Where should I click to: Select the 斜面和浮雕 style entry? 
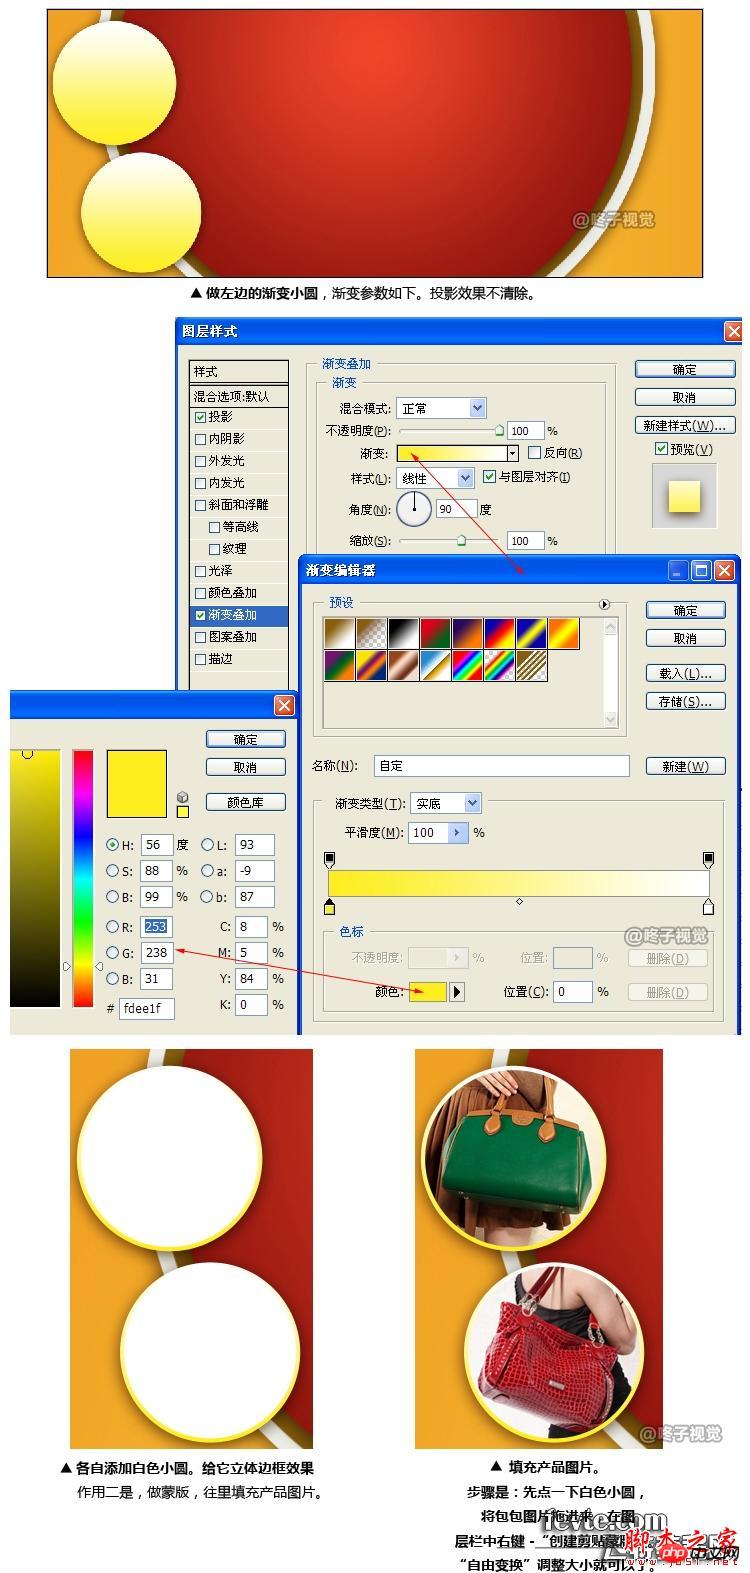(239, 505)
